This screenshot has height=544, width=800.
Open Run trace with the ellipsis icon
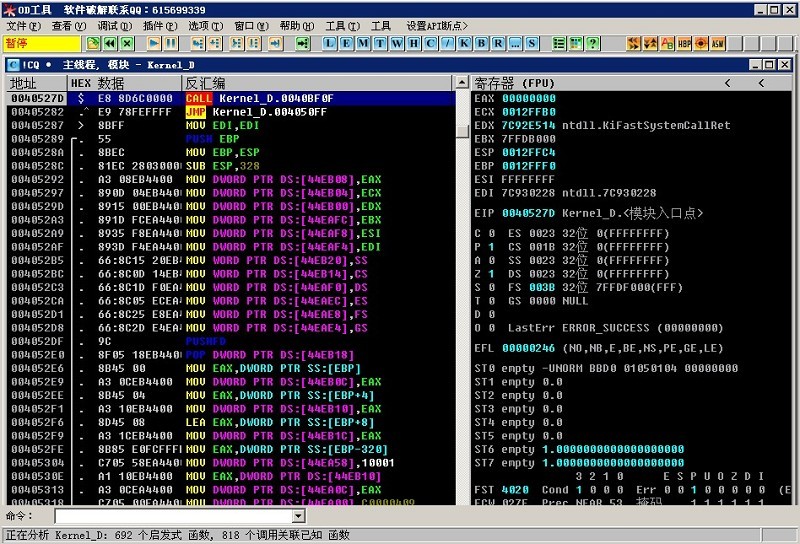[x=515, y=43]
